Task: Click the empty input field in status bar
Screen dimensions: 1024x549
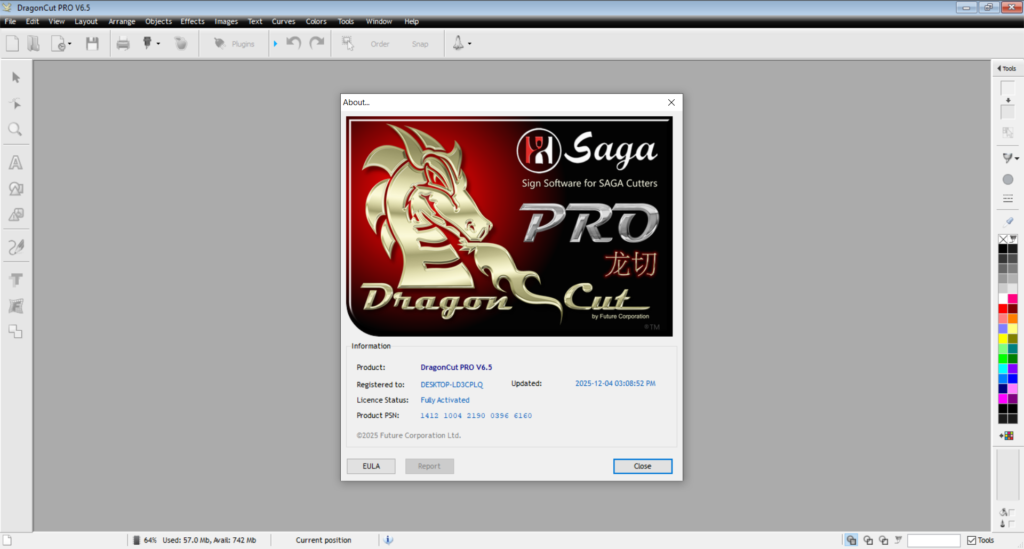Action: click(933, 540)
